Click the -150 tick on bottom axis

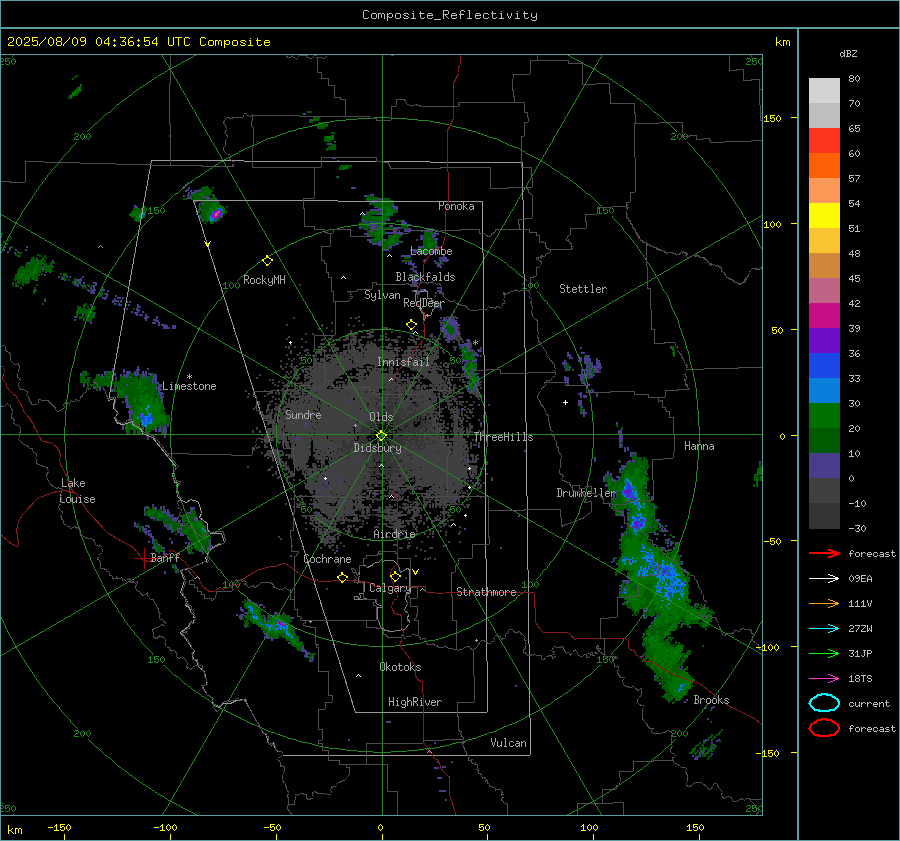(59, 827)
